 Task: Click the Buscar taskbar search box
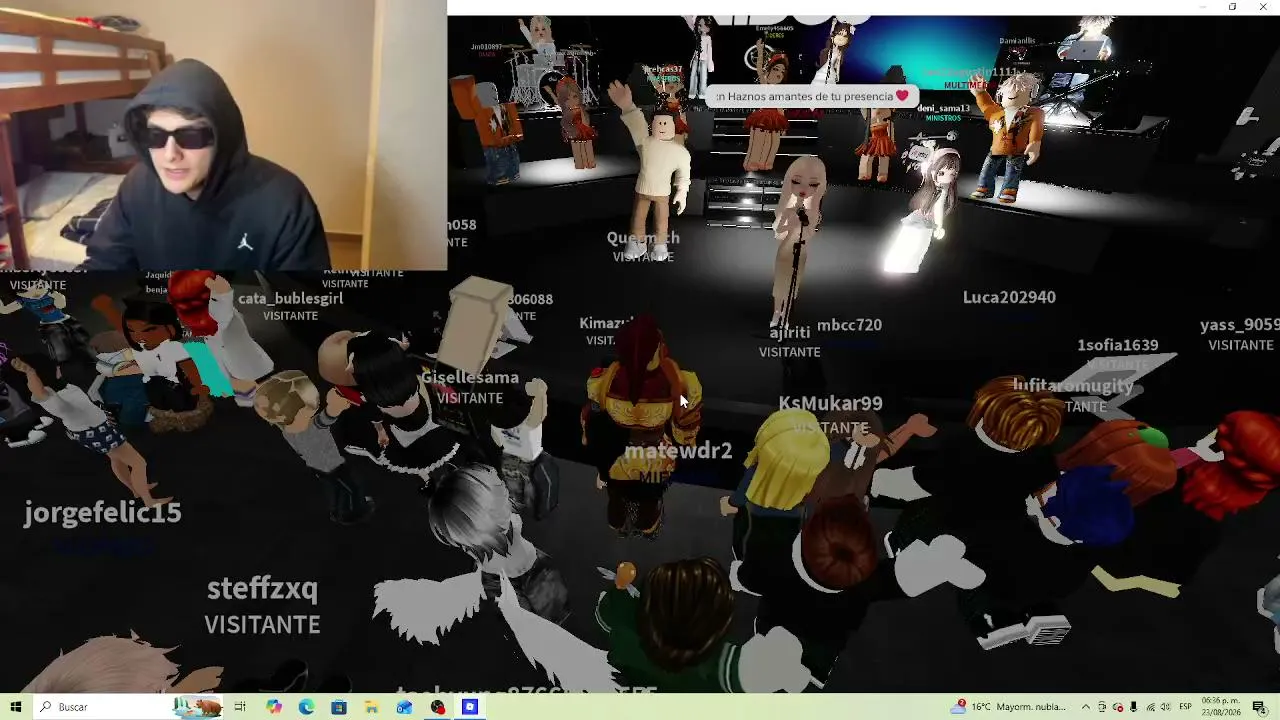point(128,707)
